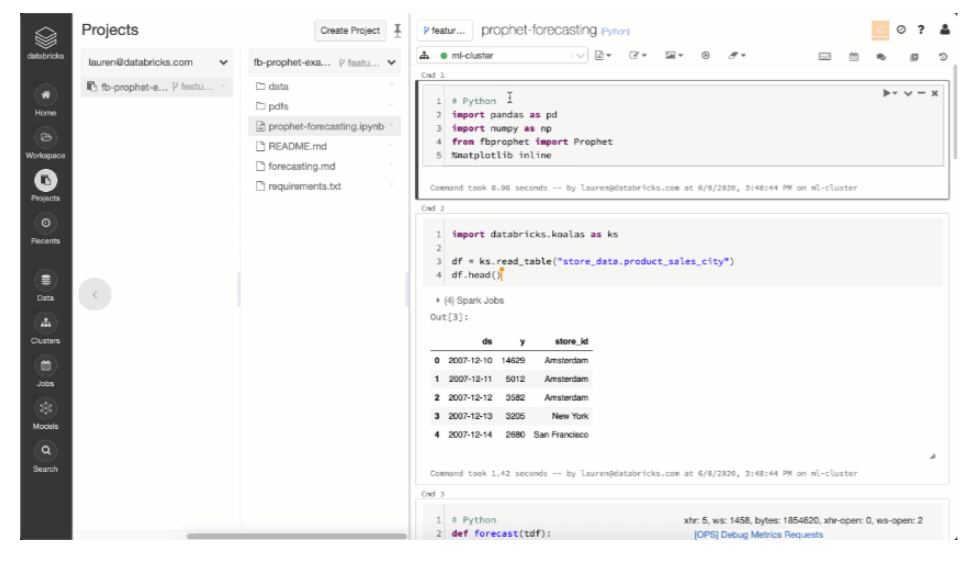
Task: Open the notebook schedule calendar icon
Action: pos(854,57)
